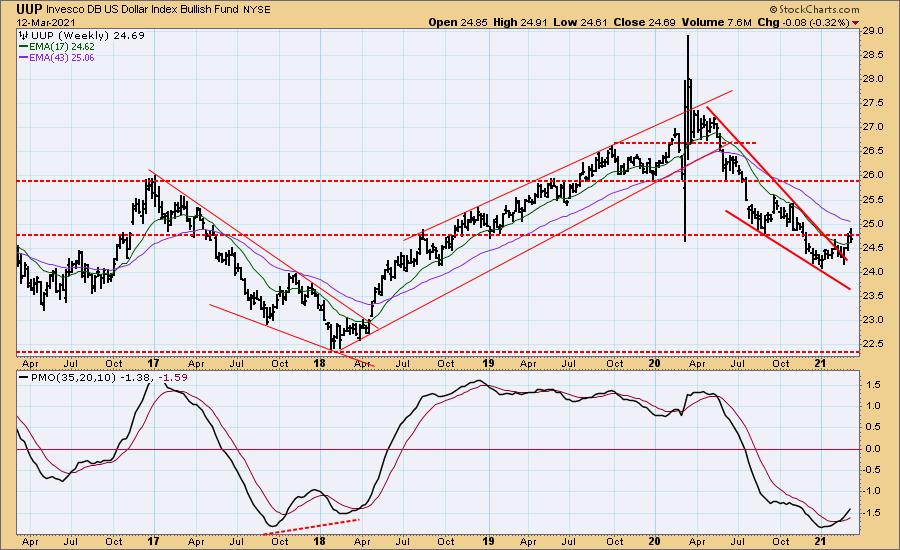
Task: Select the Open 24.85 value
Action: click(x=458, y=22)
